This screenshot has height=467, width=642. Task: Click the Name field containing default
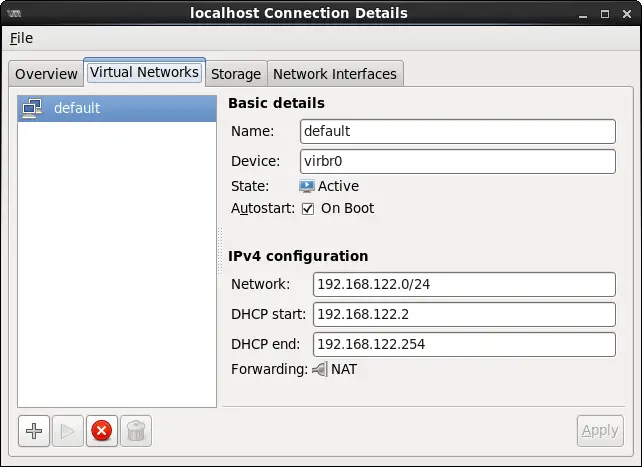(x=457, y=131)
